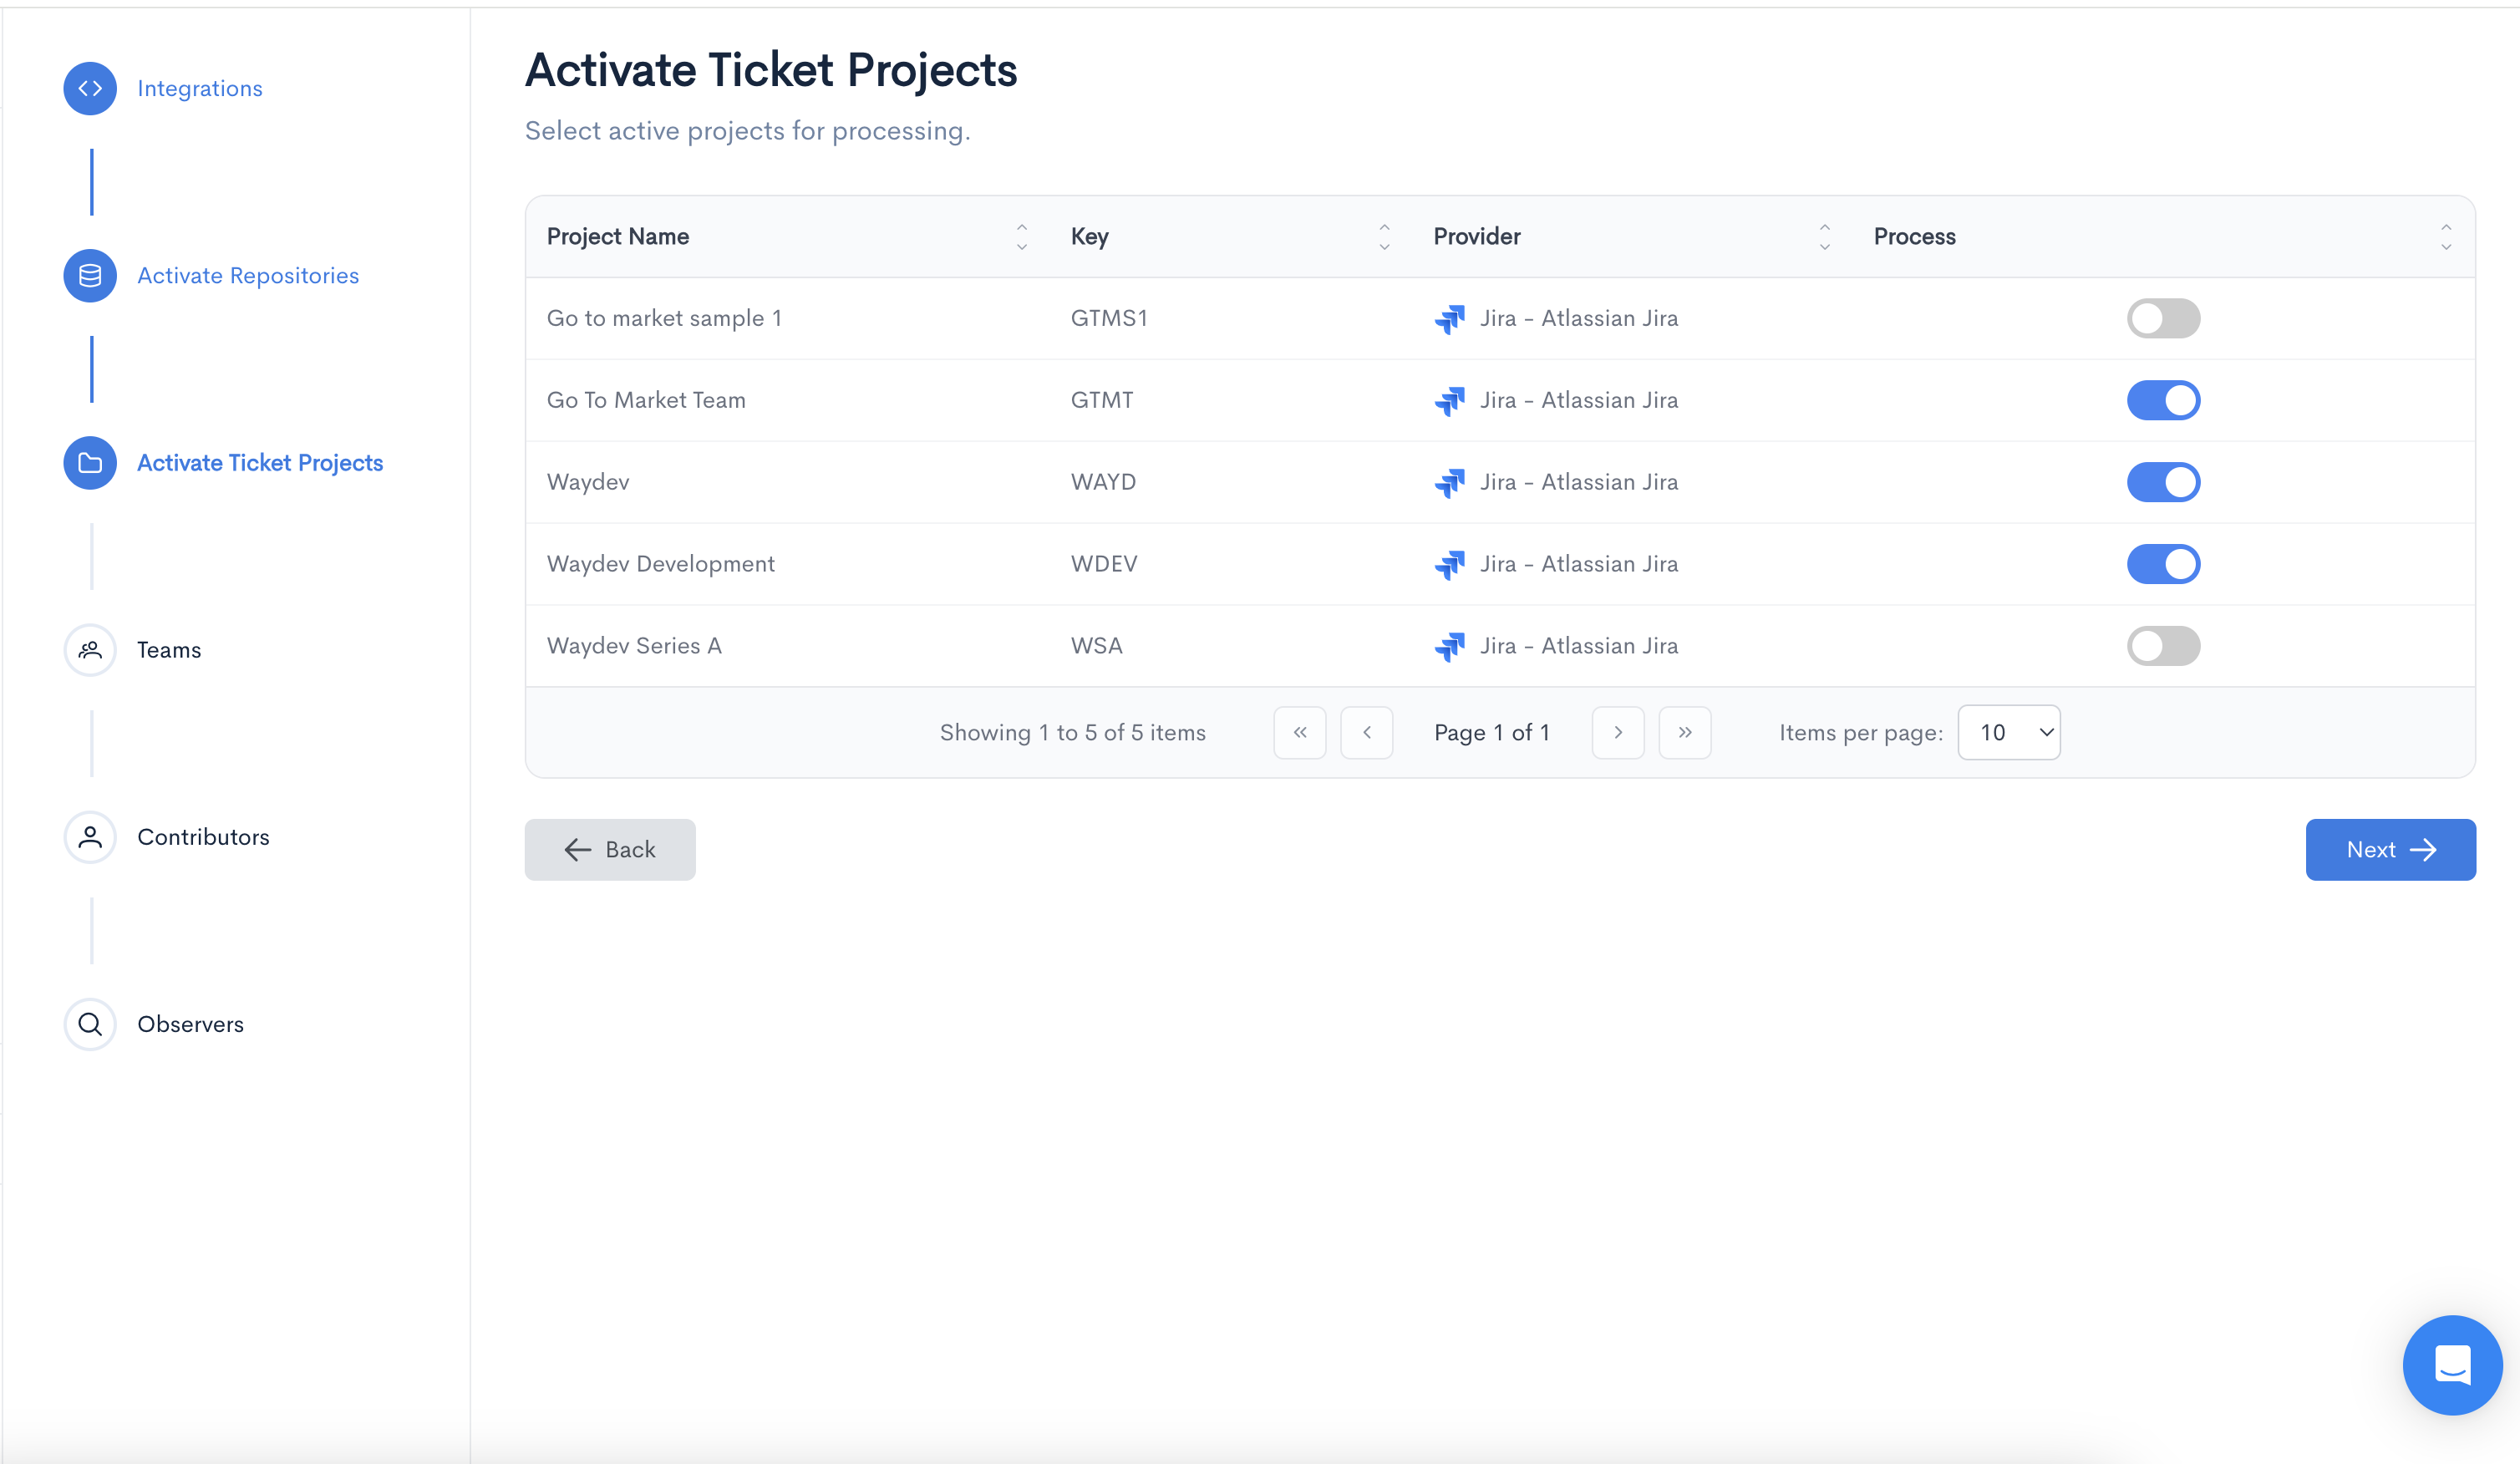Open the Activate Repositories step label
The image size is (2520, 1464).
(248, 275)
